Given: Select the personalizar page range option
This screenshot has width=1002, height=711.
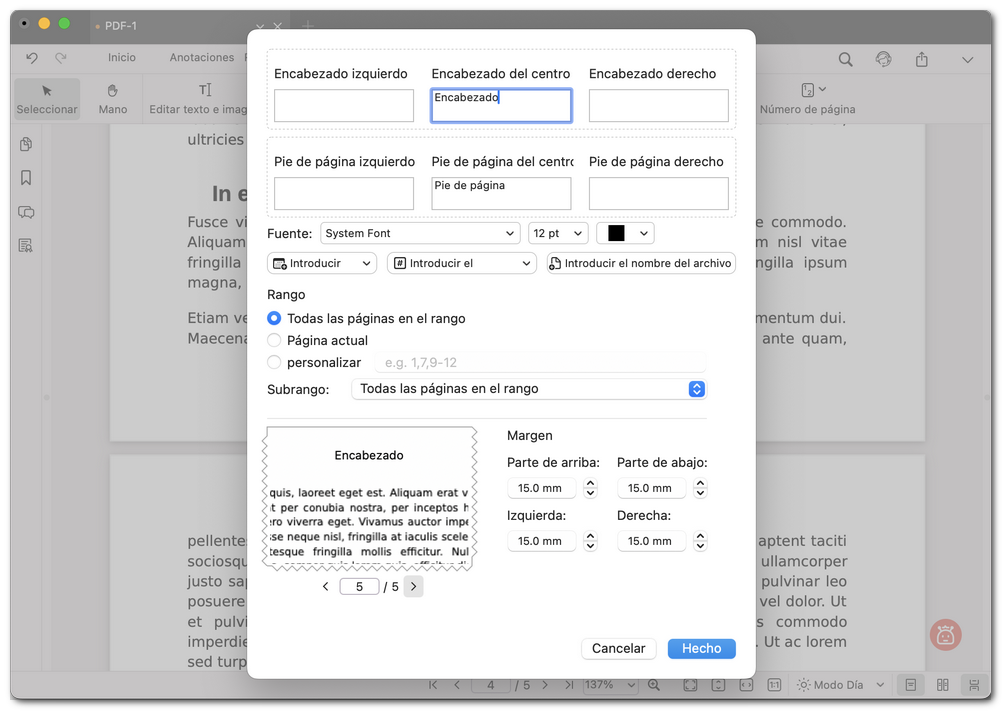Looking at the screenshot, I should [x=273, y=362].
